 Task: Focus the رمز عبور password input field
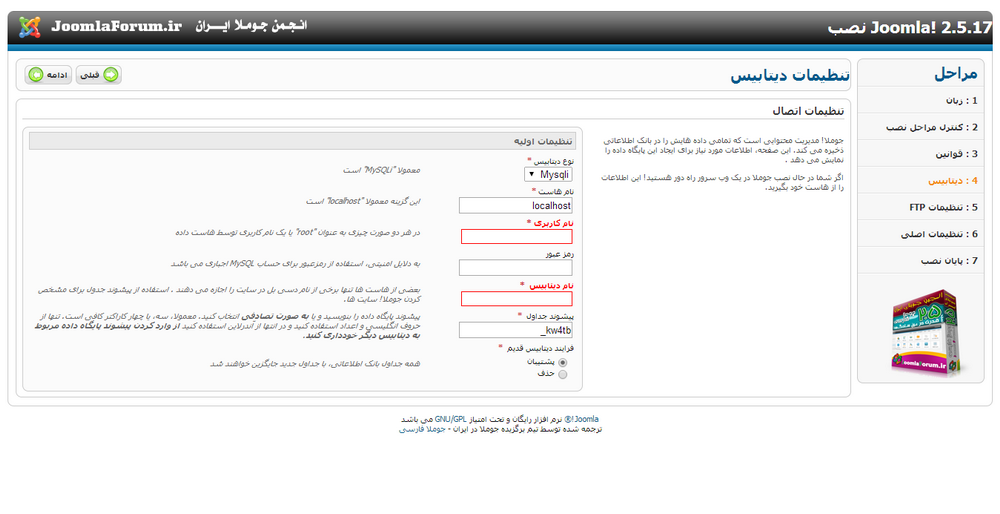(x=515, y=268)
